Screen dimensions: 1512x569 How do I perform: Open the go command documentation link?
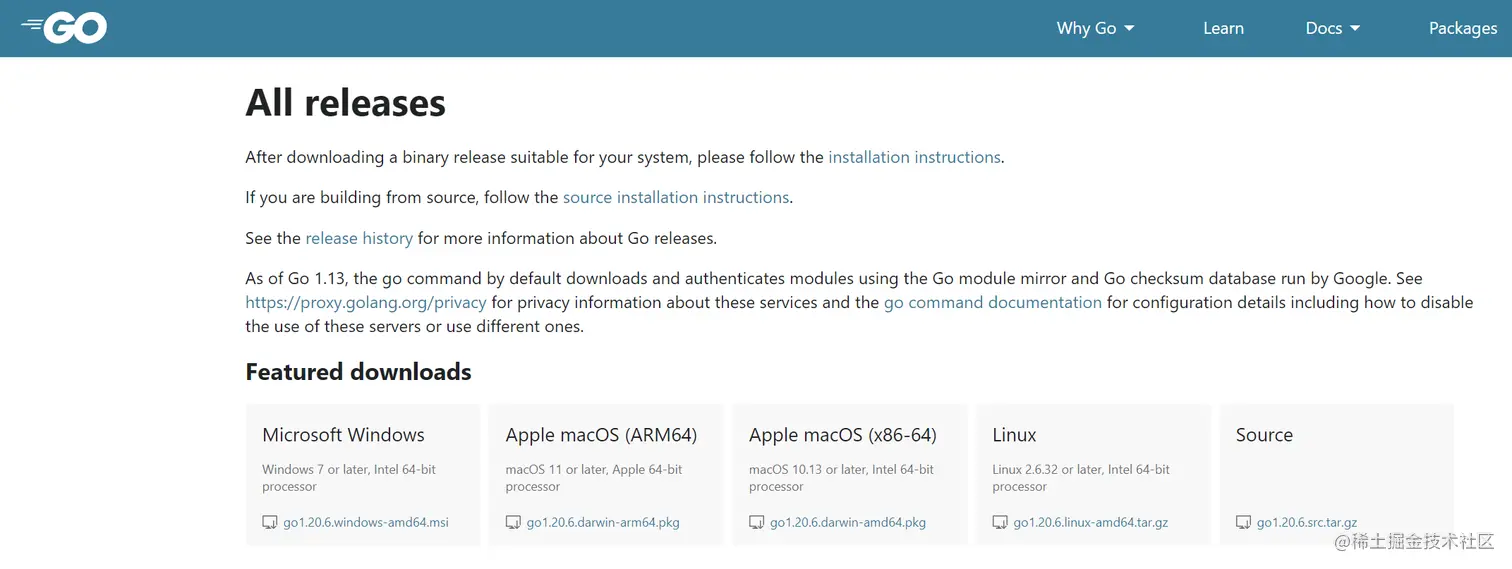(x=992, y=302)
